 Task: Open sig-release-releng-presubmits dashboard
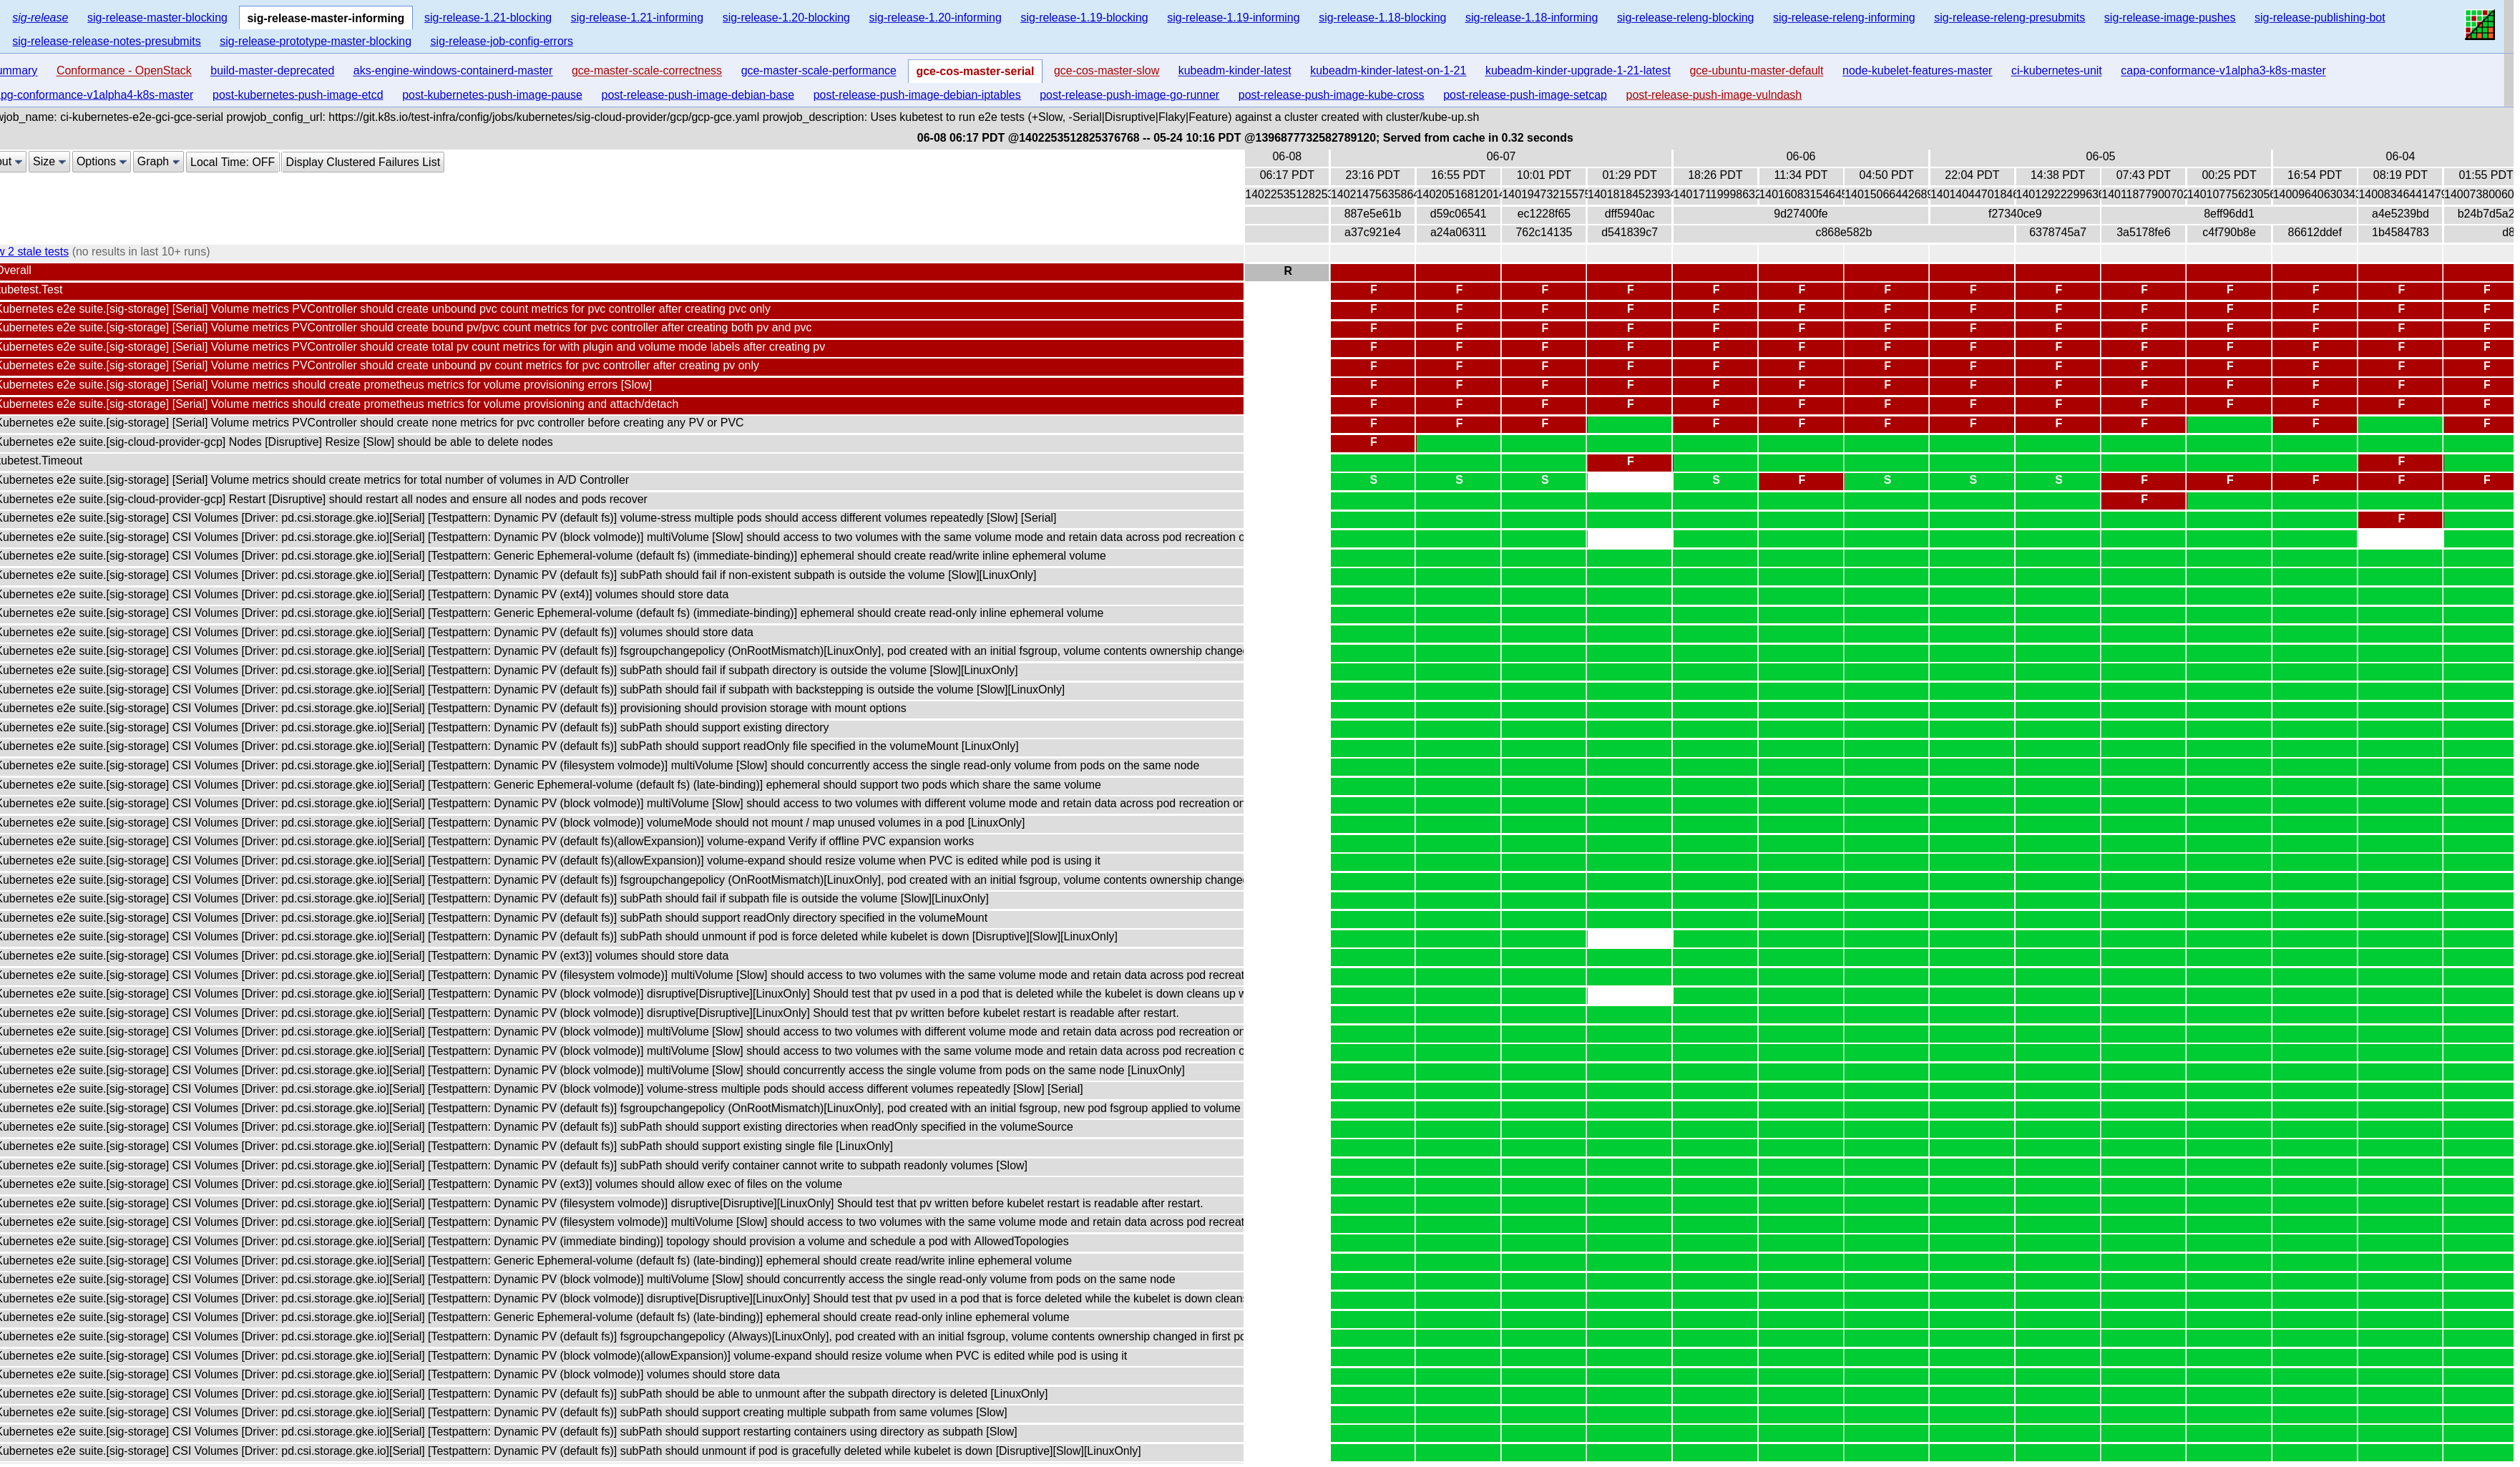pyautogui.click(x=2010, y=18)
